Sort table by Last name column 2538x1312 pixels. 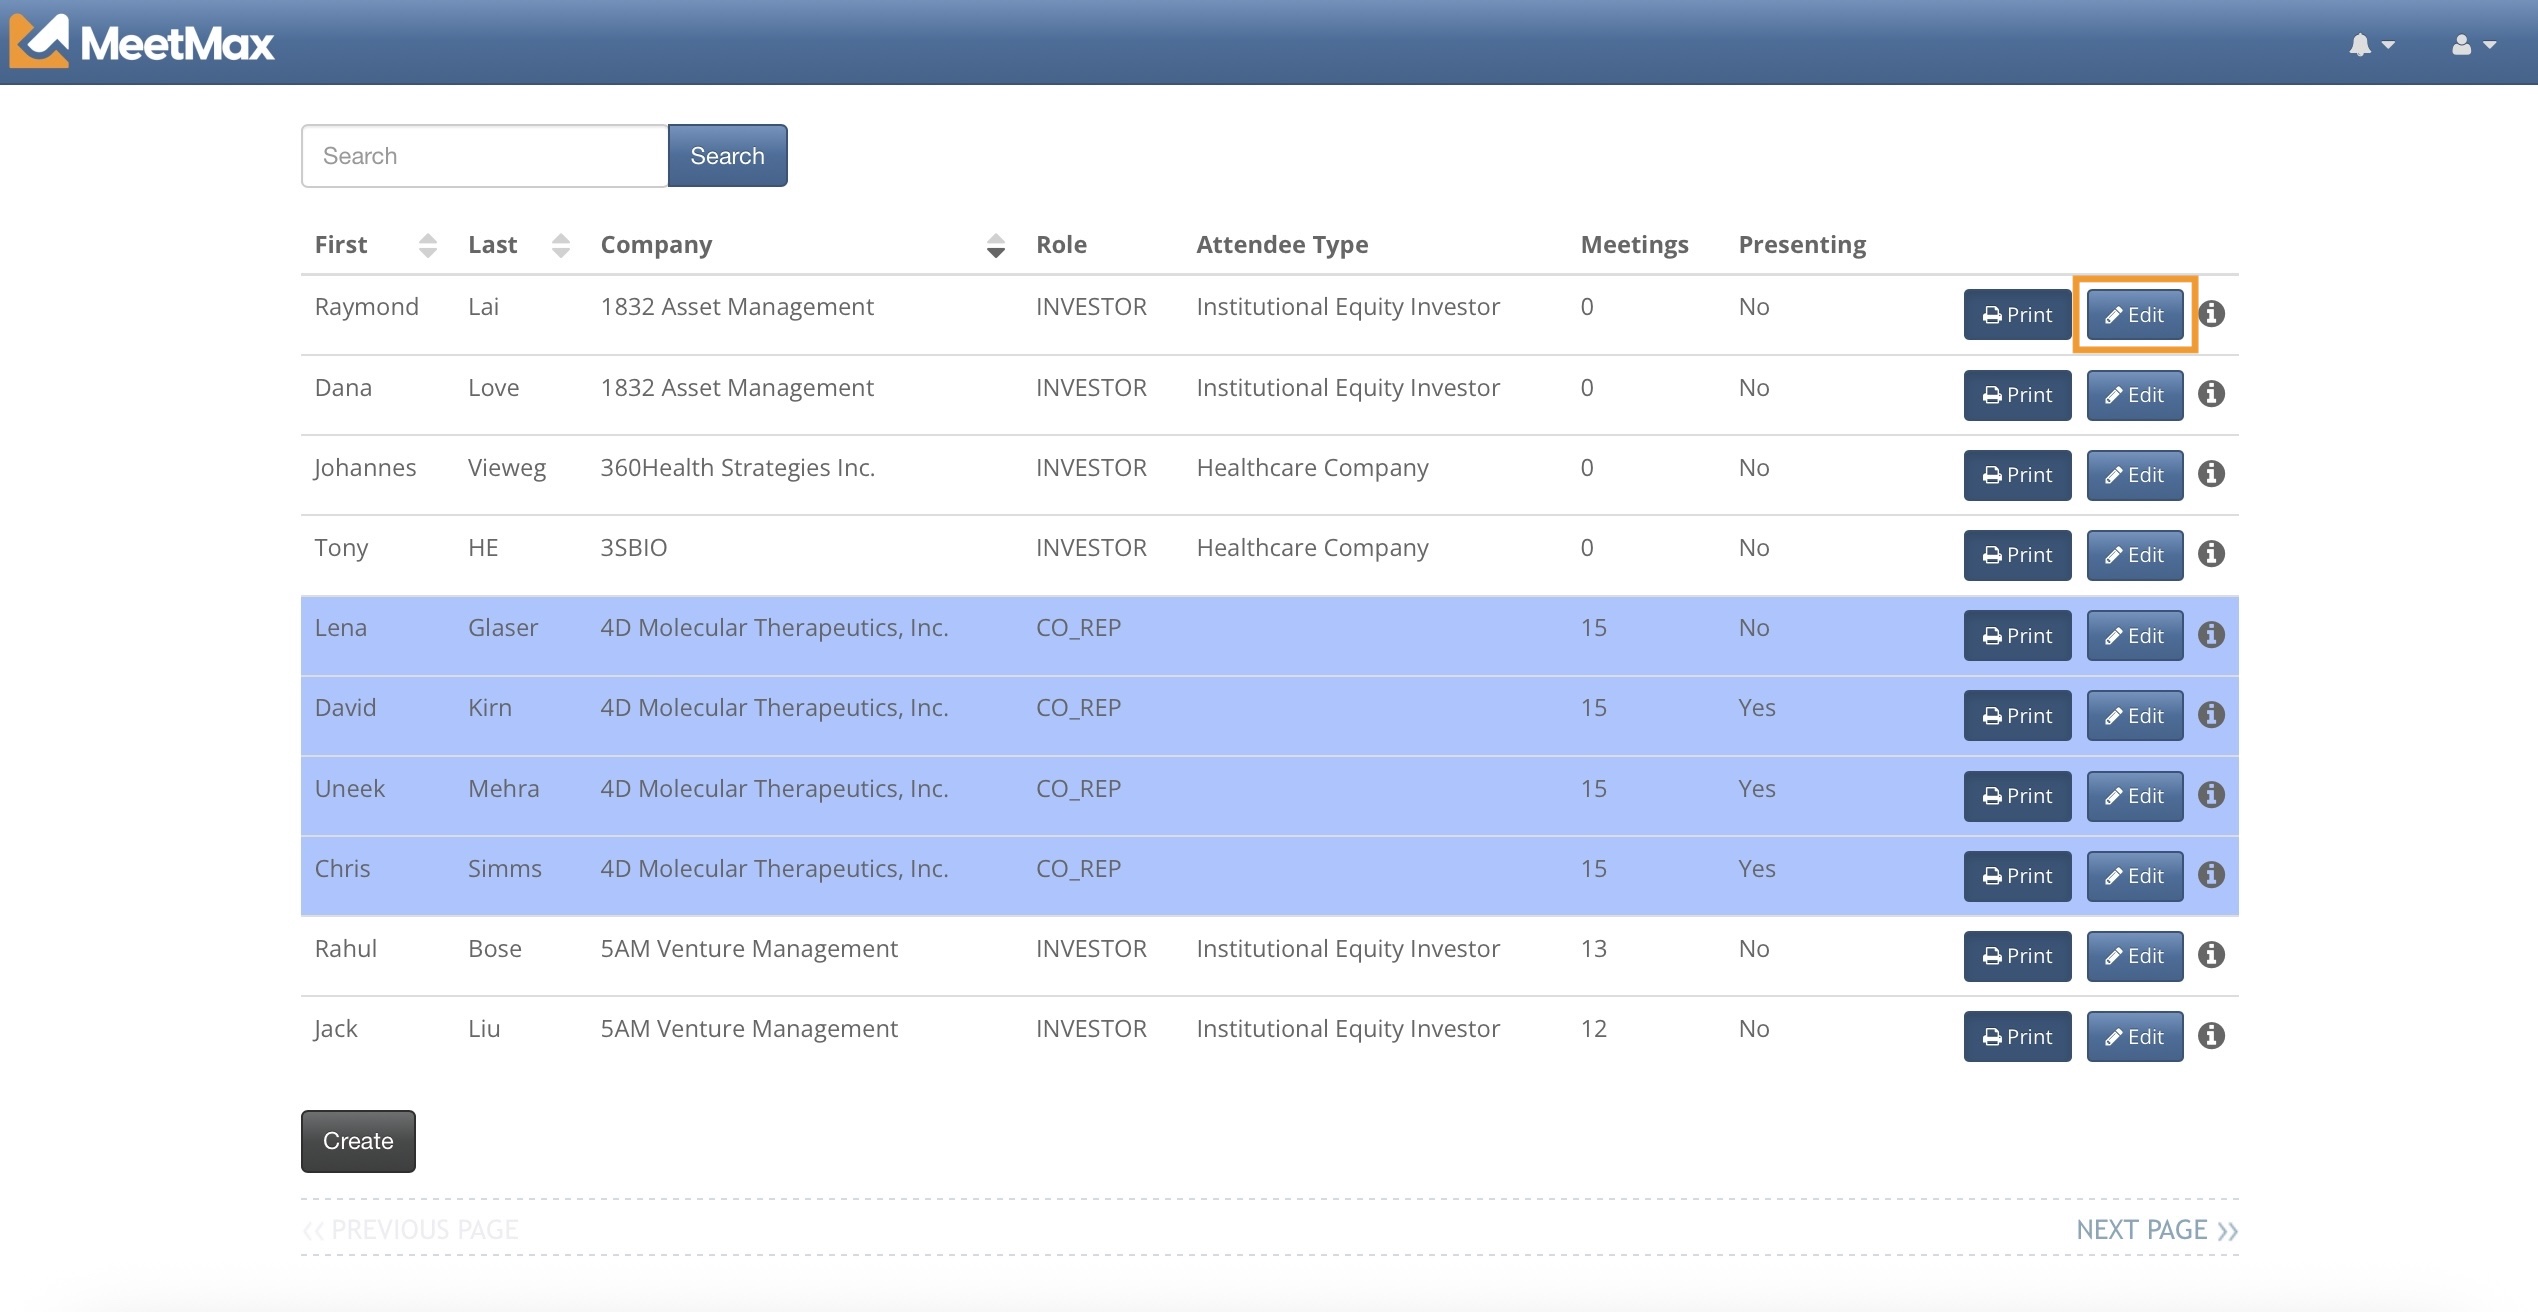560,245
